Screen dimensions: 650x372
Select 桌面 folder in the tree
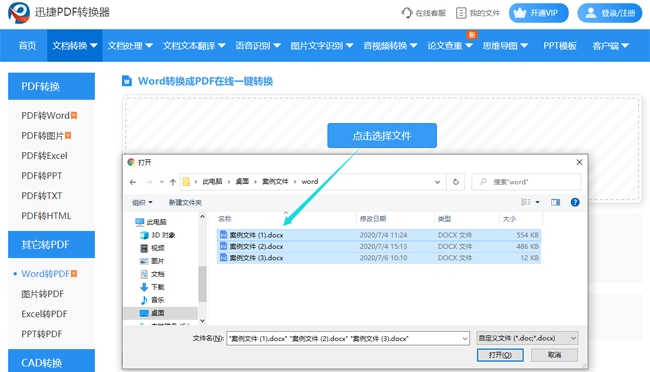pyautogui.click(x=152, y=313)
